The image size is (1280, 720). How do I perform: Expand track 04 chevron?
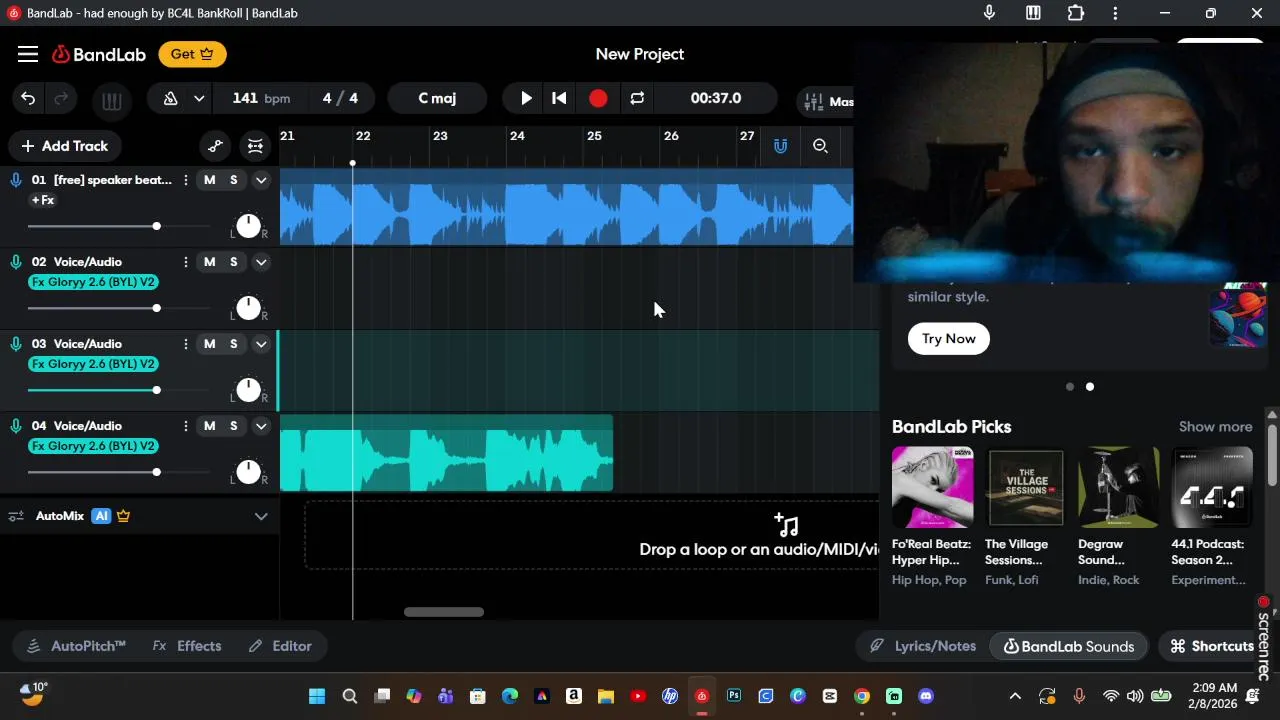tap(261, 426)
